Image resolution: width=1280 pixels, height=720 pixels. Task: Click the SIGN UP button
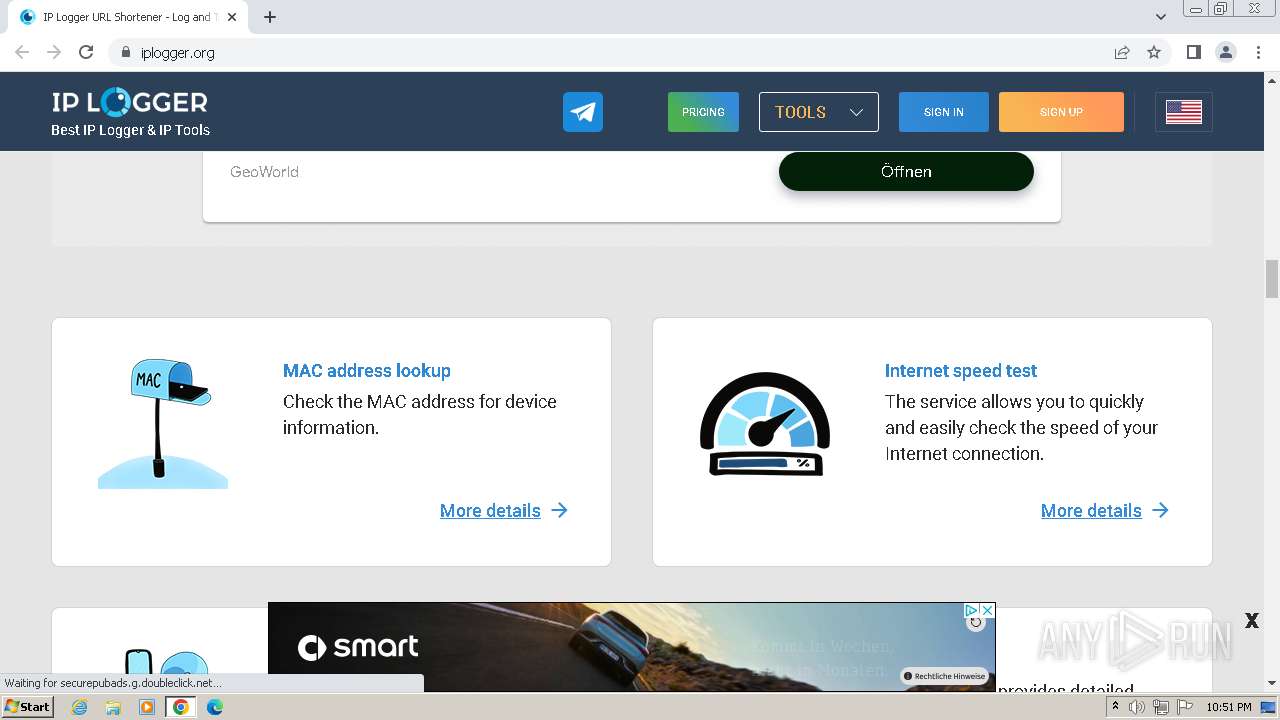click(1061, 112)
